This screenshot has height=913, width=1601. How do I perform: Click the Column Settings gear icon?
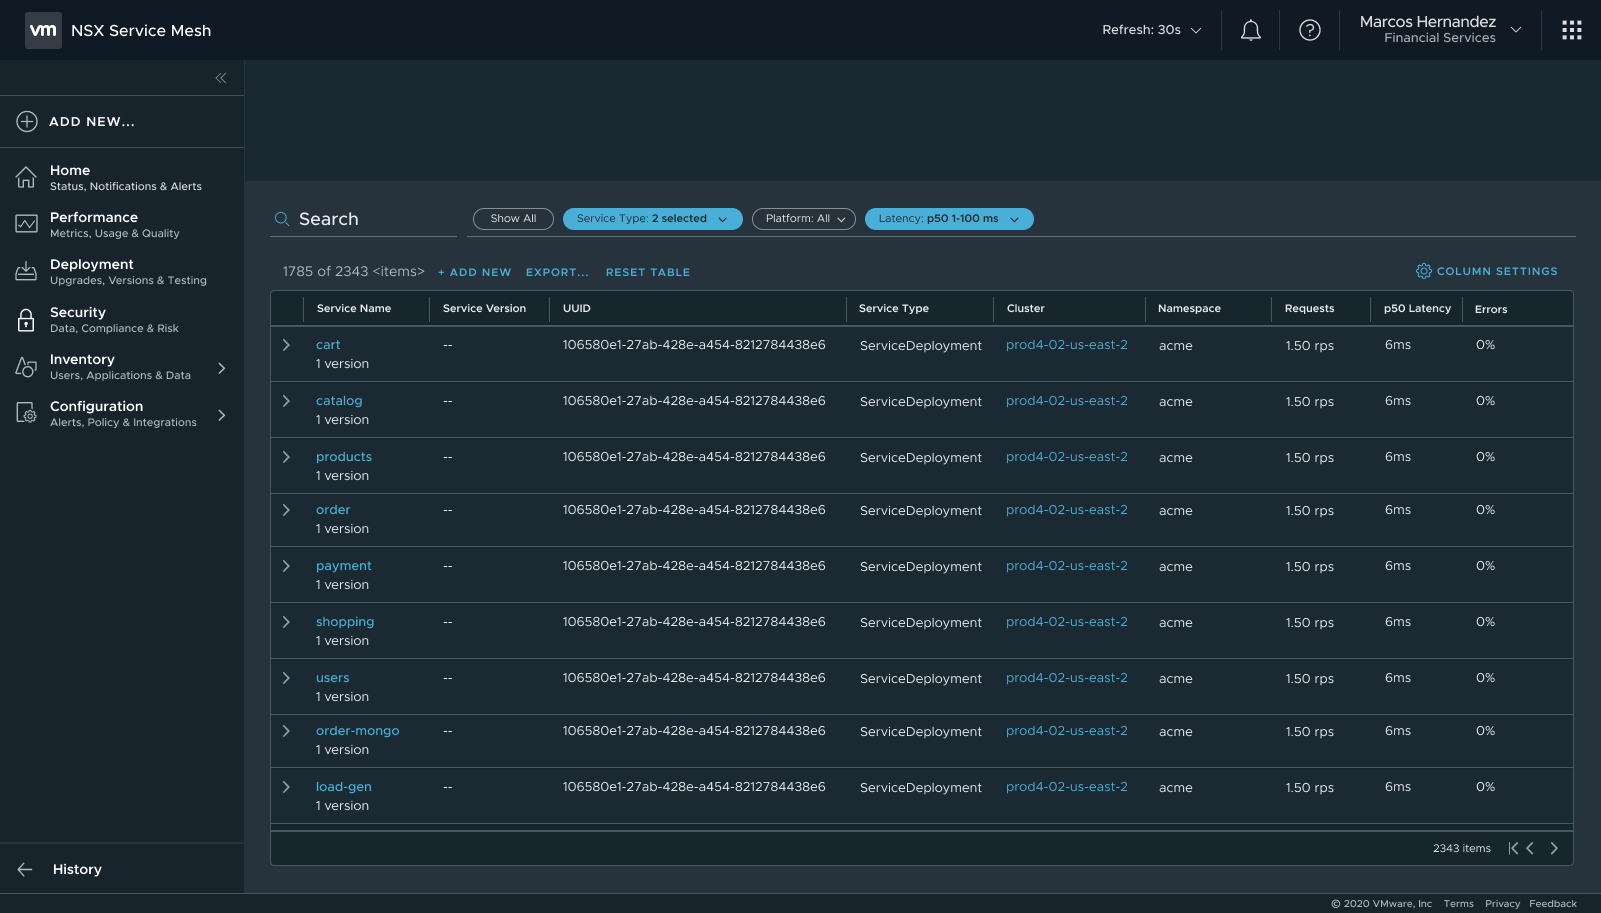[x=1423, y=271]
